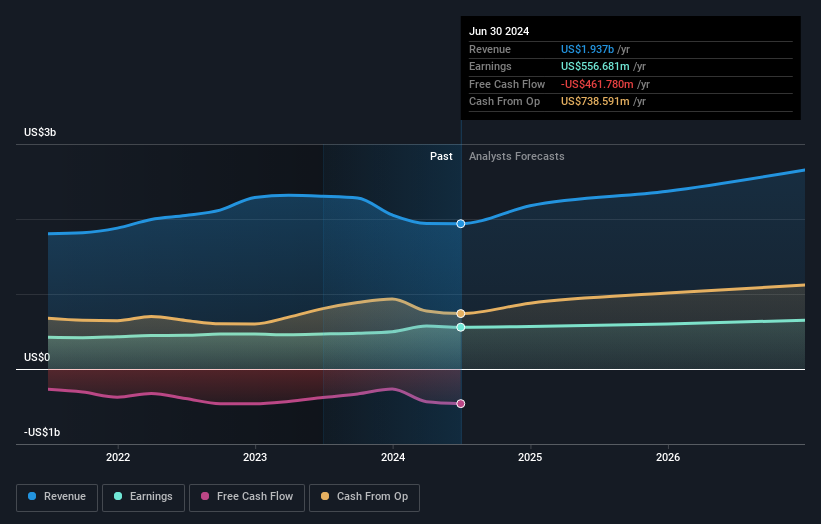Click the Analysts Forecasts label

click(x=517, y=156)
